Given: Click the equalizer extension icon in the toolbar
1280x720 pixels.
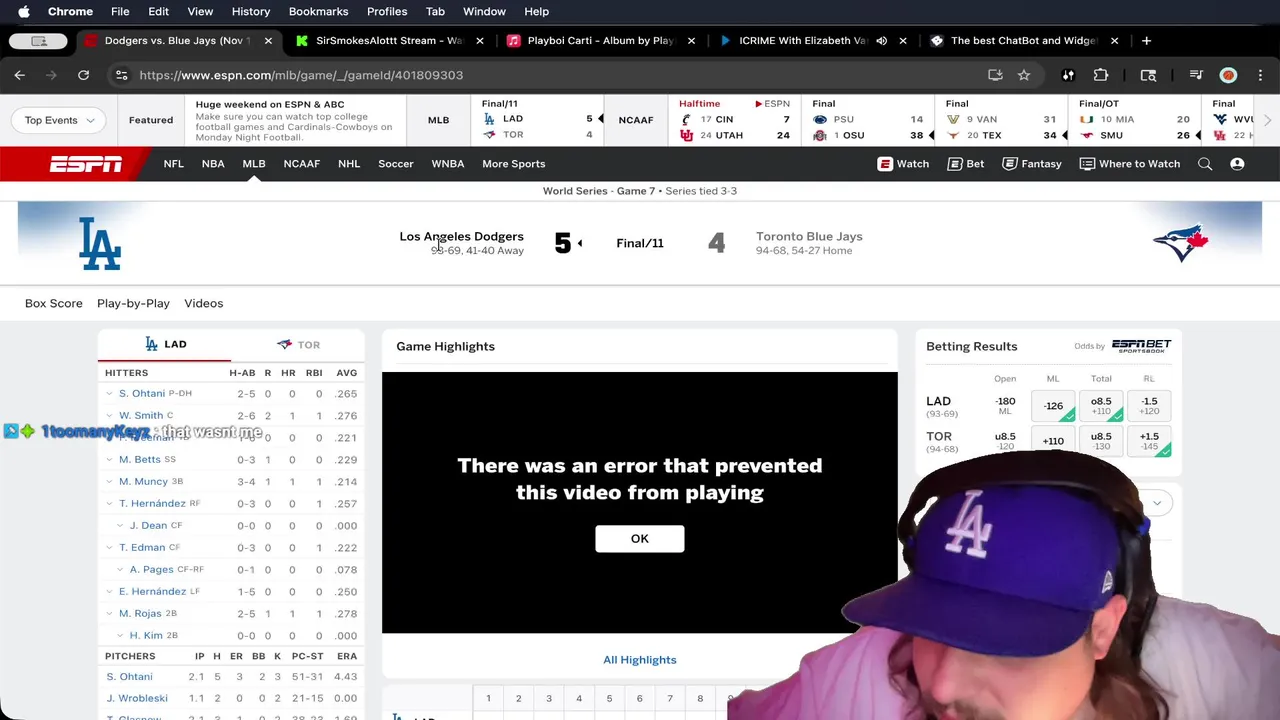Looking at the screenshot, I should [1068, 75].
